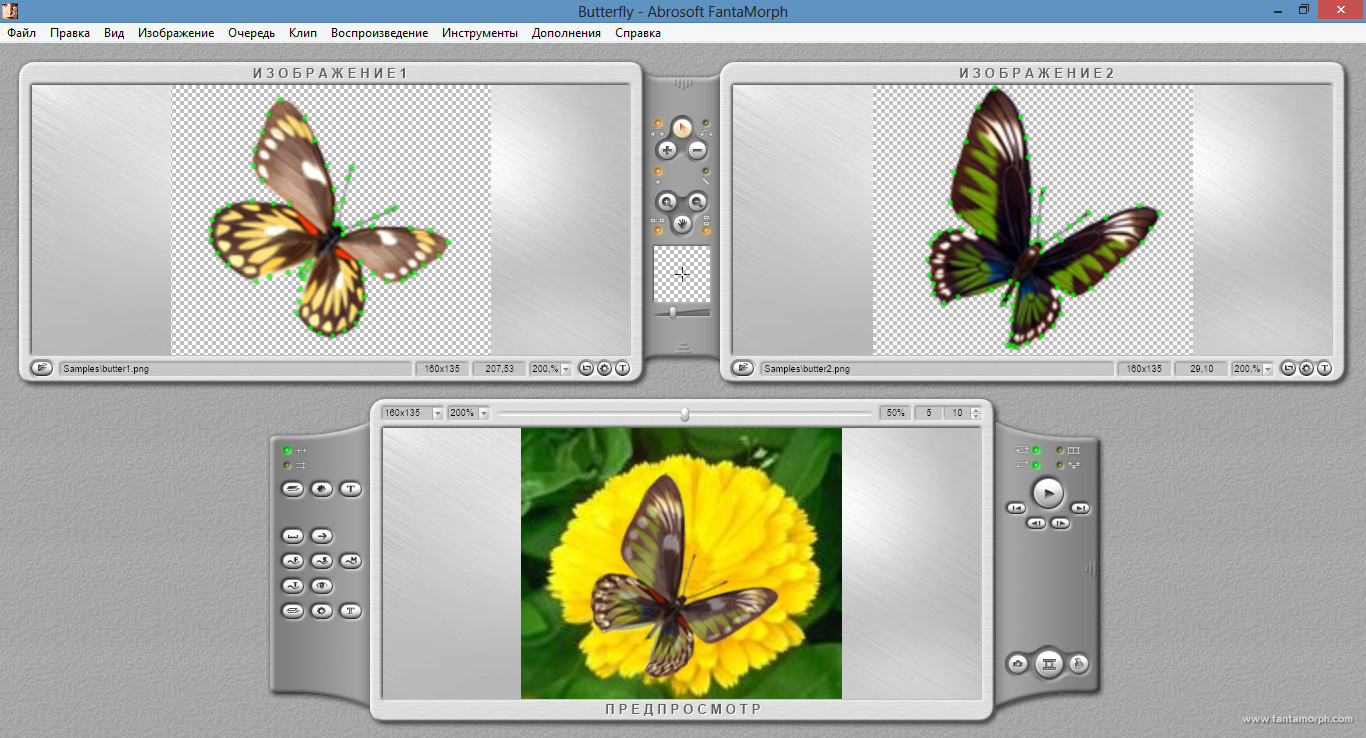Expand Image 1 zoom 200% dropdown
This screenshot has height=738, width=1366.
(x=565, y=369)
